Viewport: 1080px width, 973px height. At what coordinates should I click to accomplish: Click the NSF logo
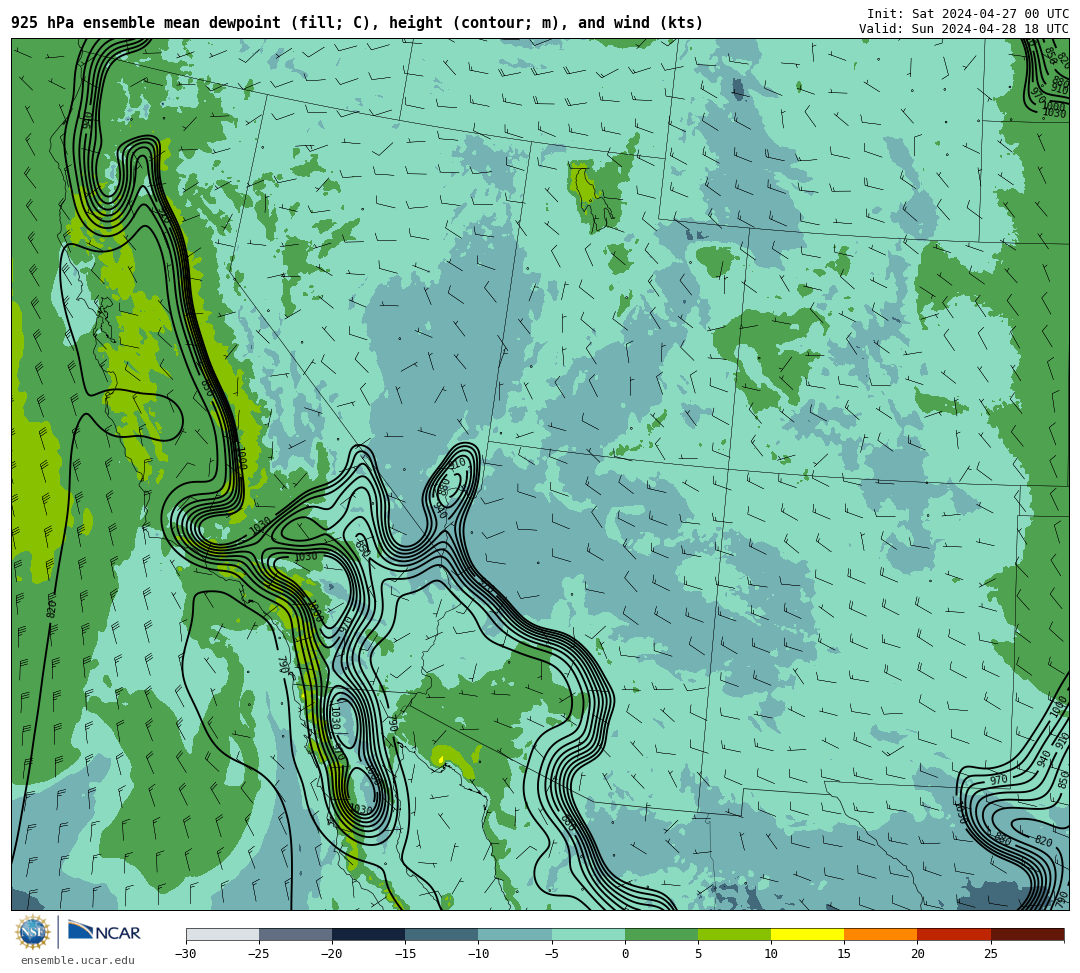[33, 933]
